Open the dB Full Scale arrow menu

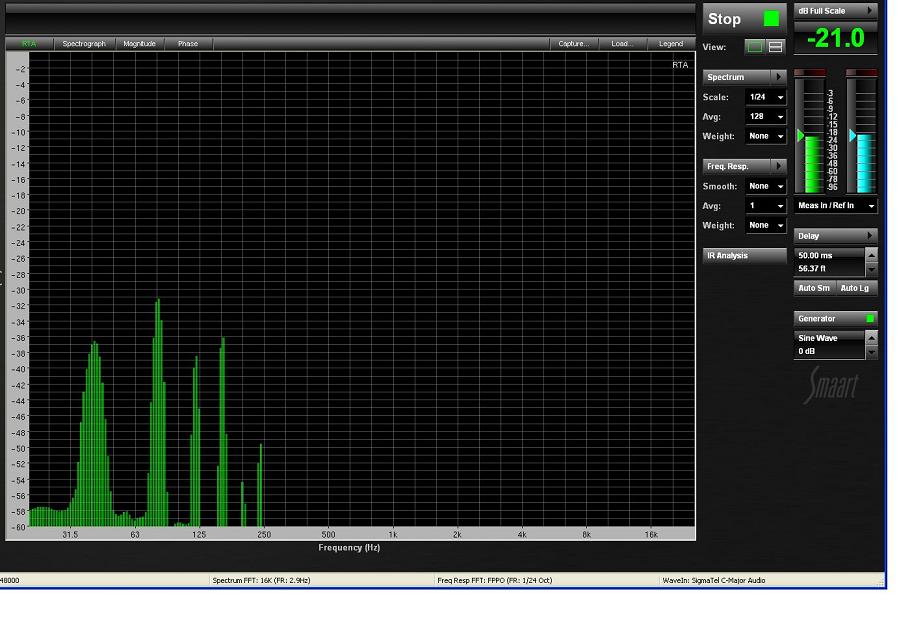[870, 10]
